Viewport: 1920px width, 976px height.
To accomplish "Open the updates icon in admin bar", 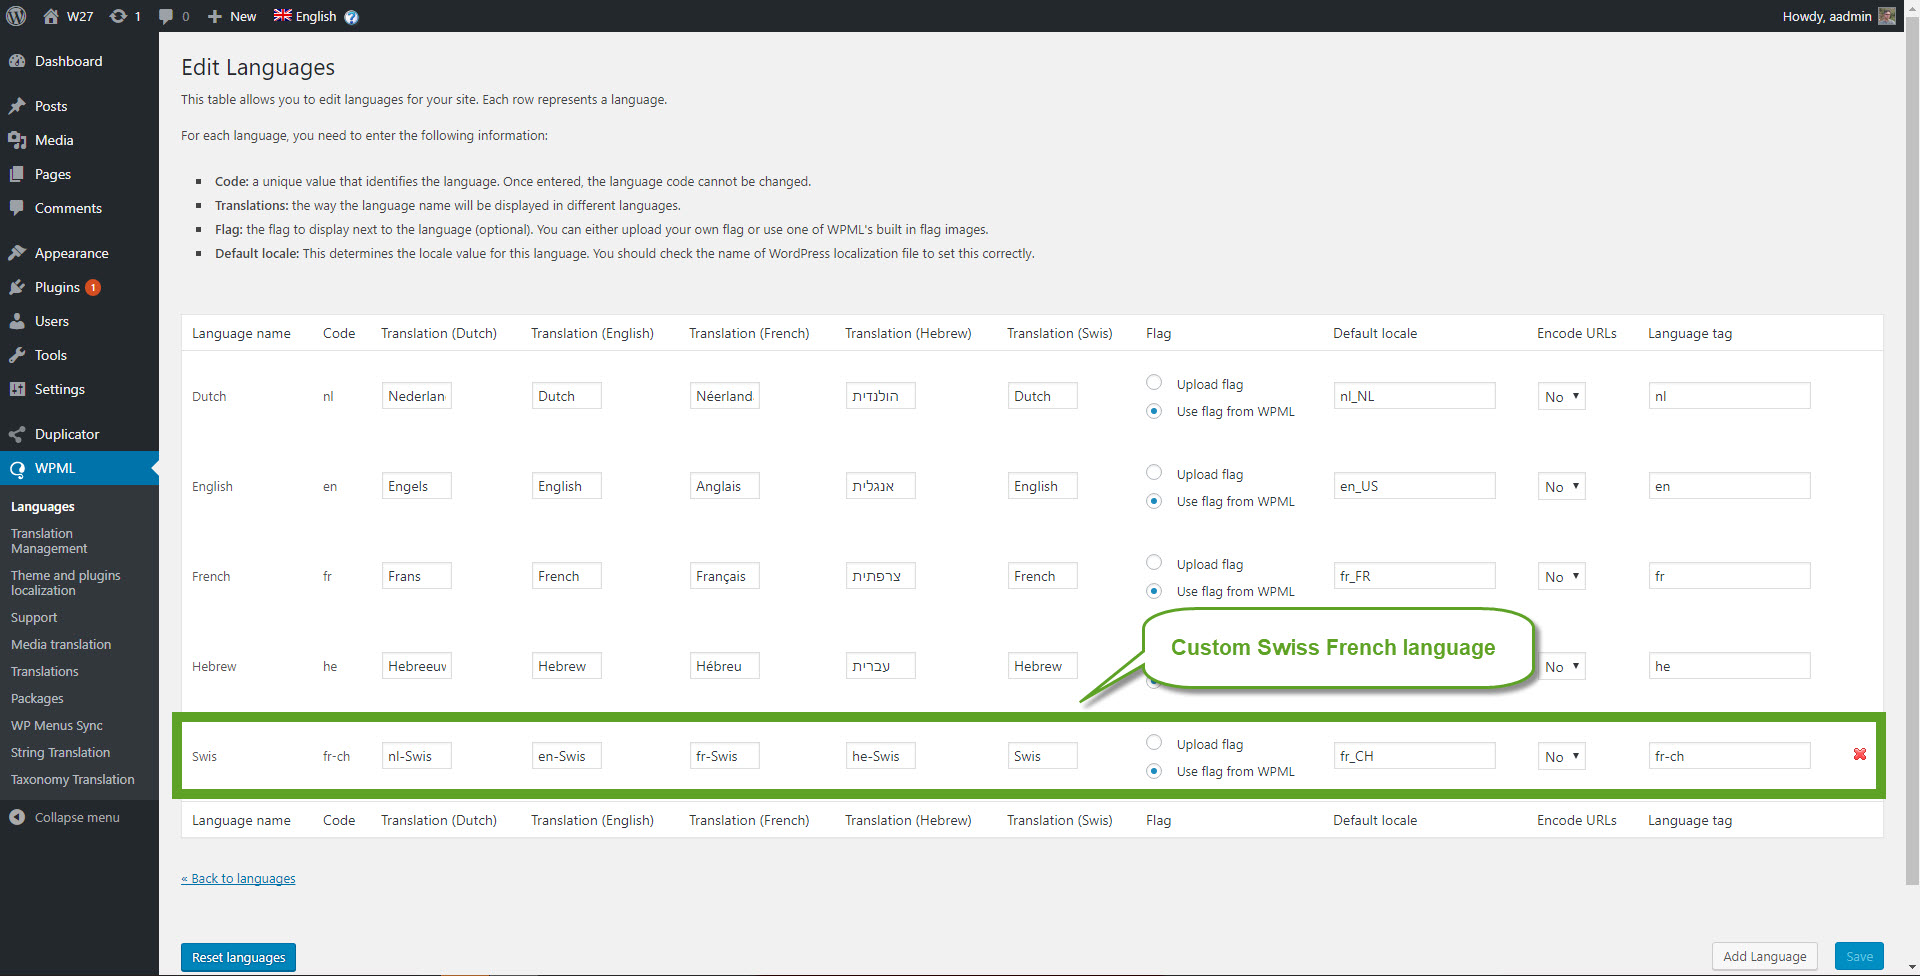I will click(x=118, y=16).
